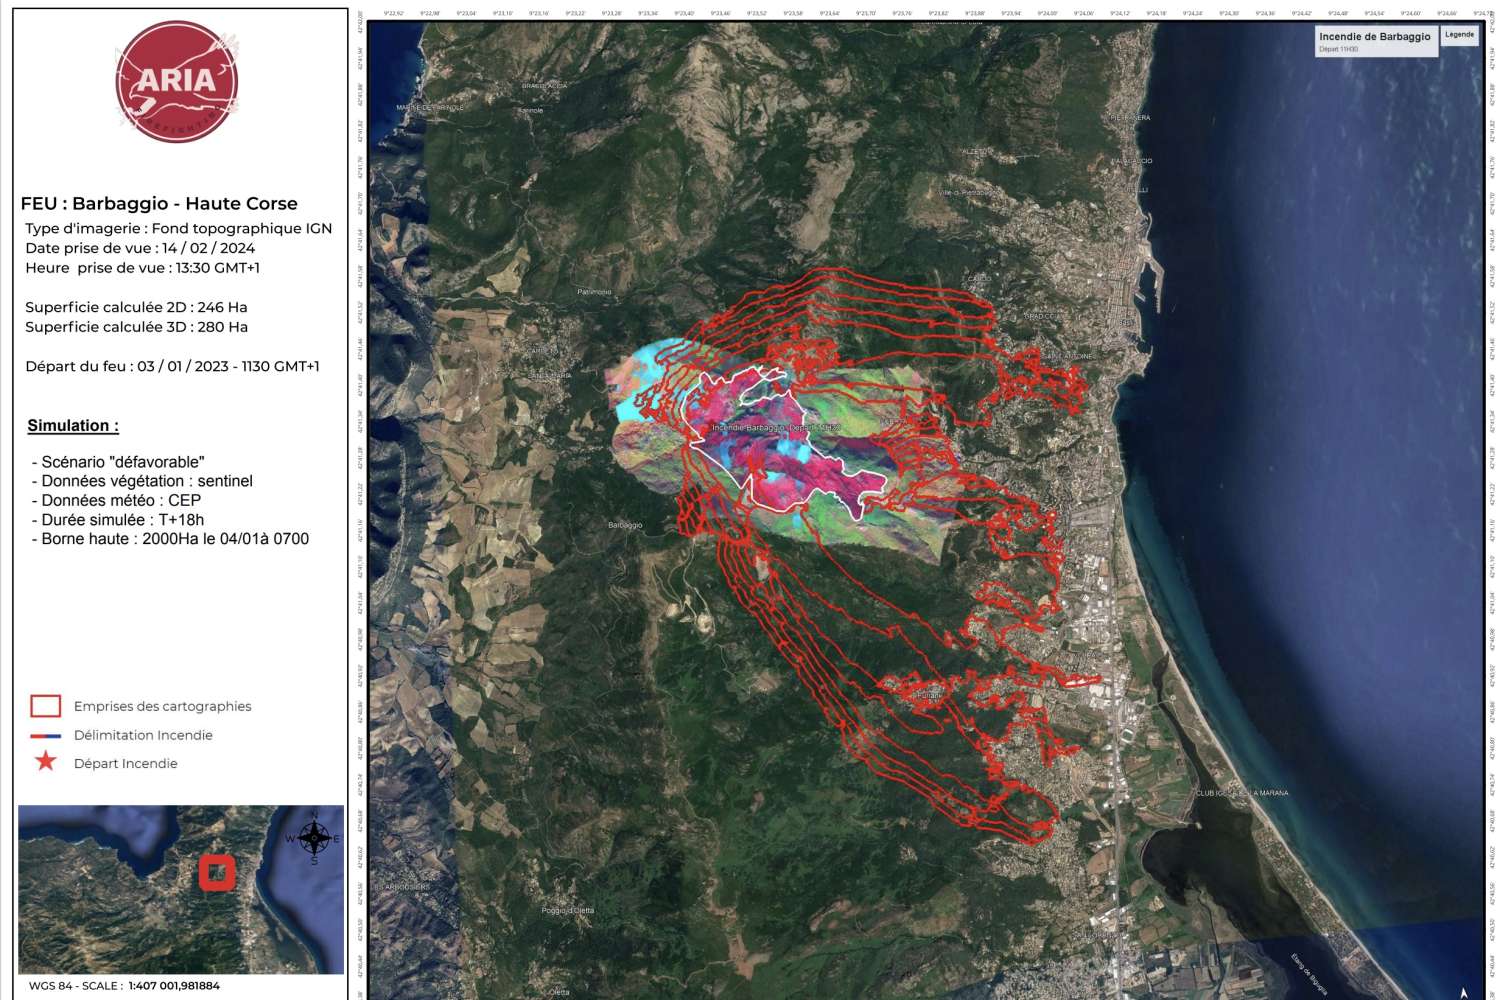Click the red rectangle Emprises des cartographies symbol

click(x=46, y=706)
